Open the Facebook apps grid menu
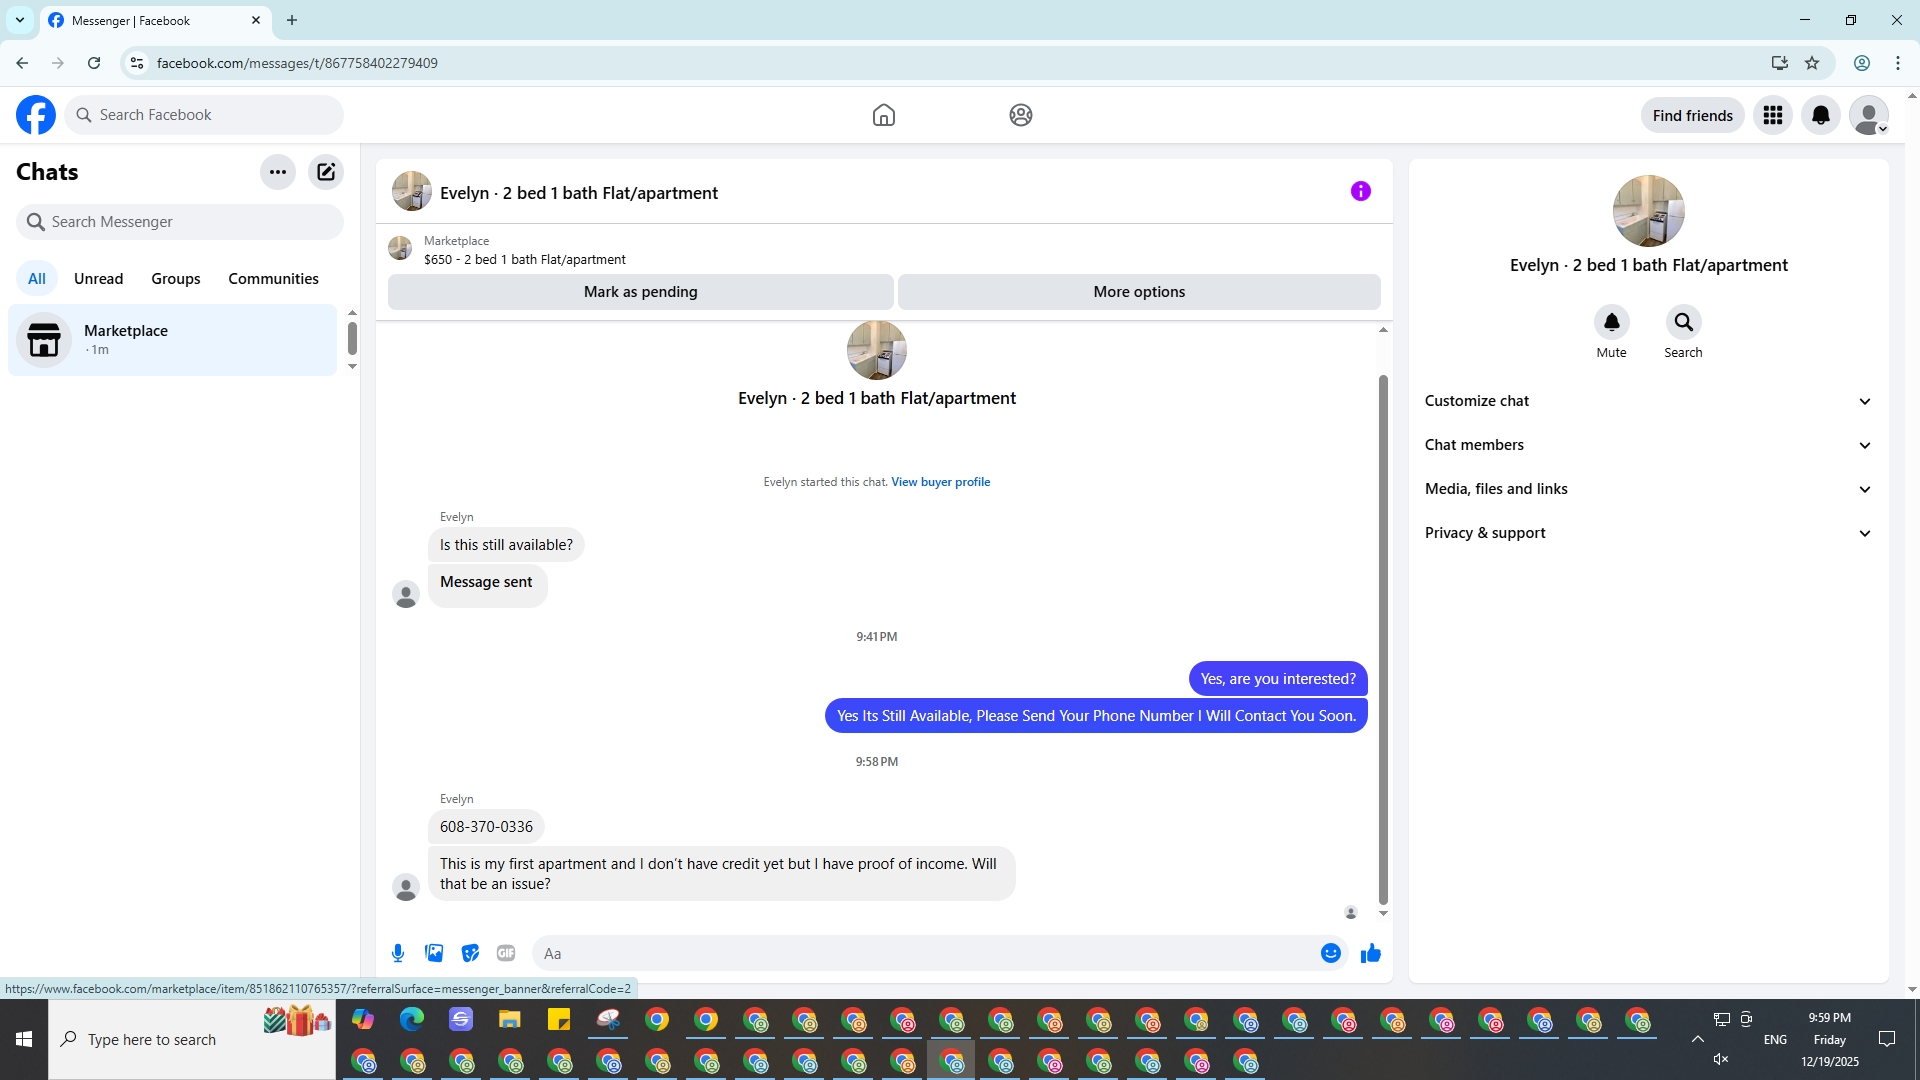Viewport: 1920px width, 1080px height. click(x=1772, y=115)
